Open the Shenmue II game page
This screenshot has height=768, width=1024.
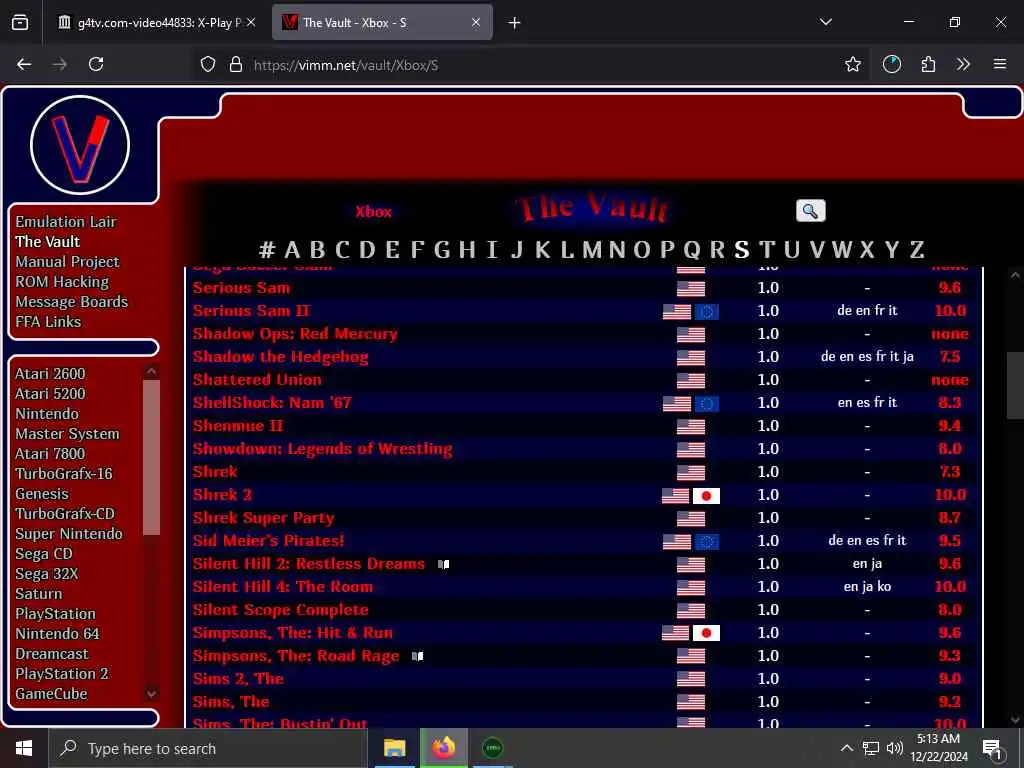coord(238,426)
